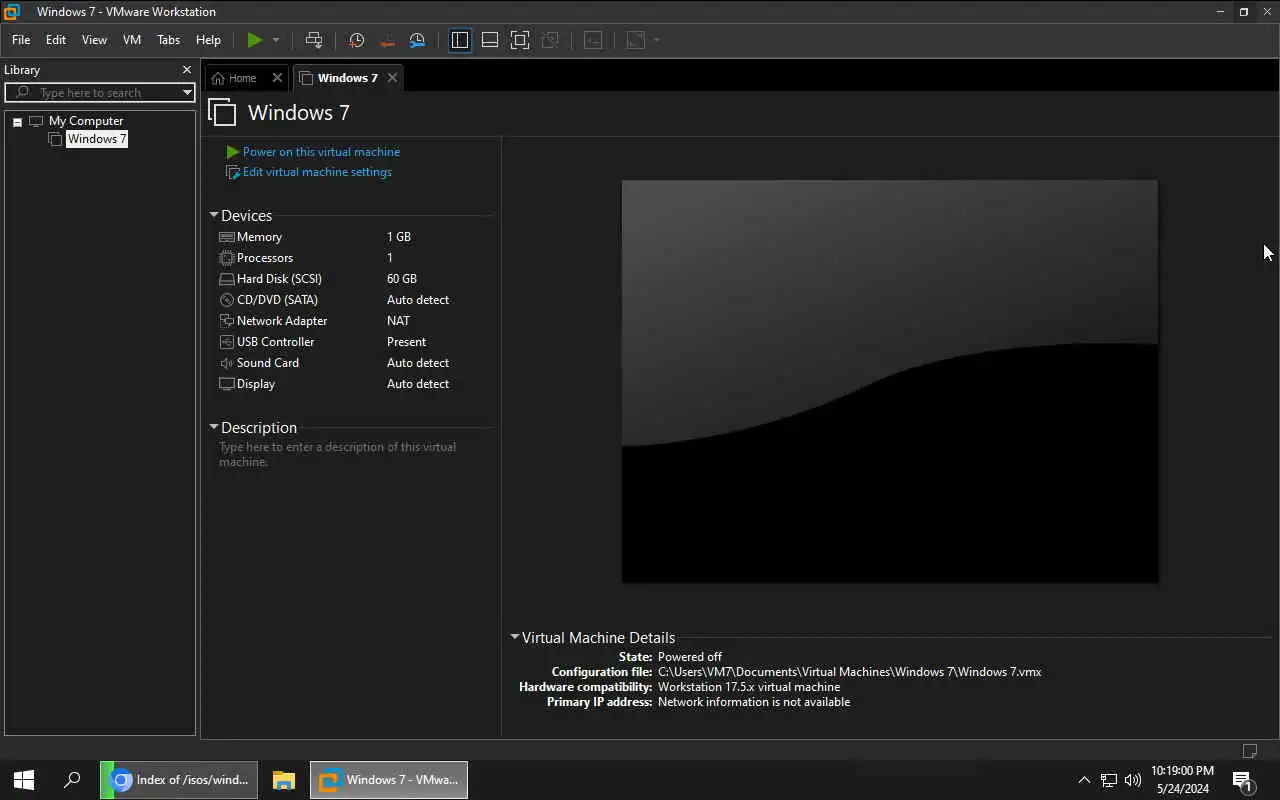Click Send Ctrl+Alt+Del toolbar icon

click(x=314, y=40)
